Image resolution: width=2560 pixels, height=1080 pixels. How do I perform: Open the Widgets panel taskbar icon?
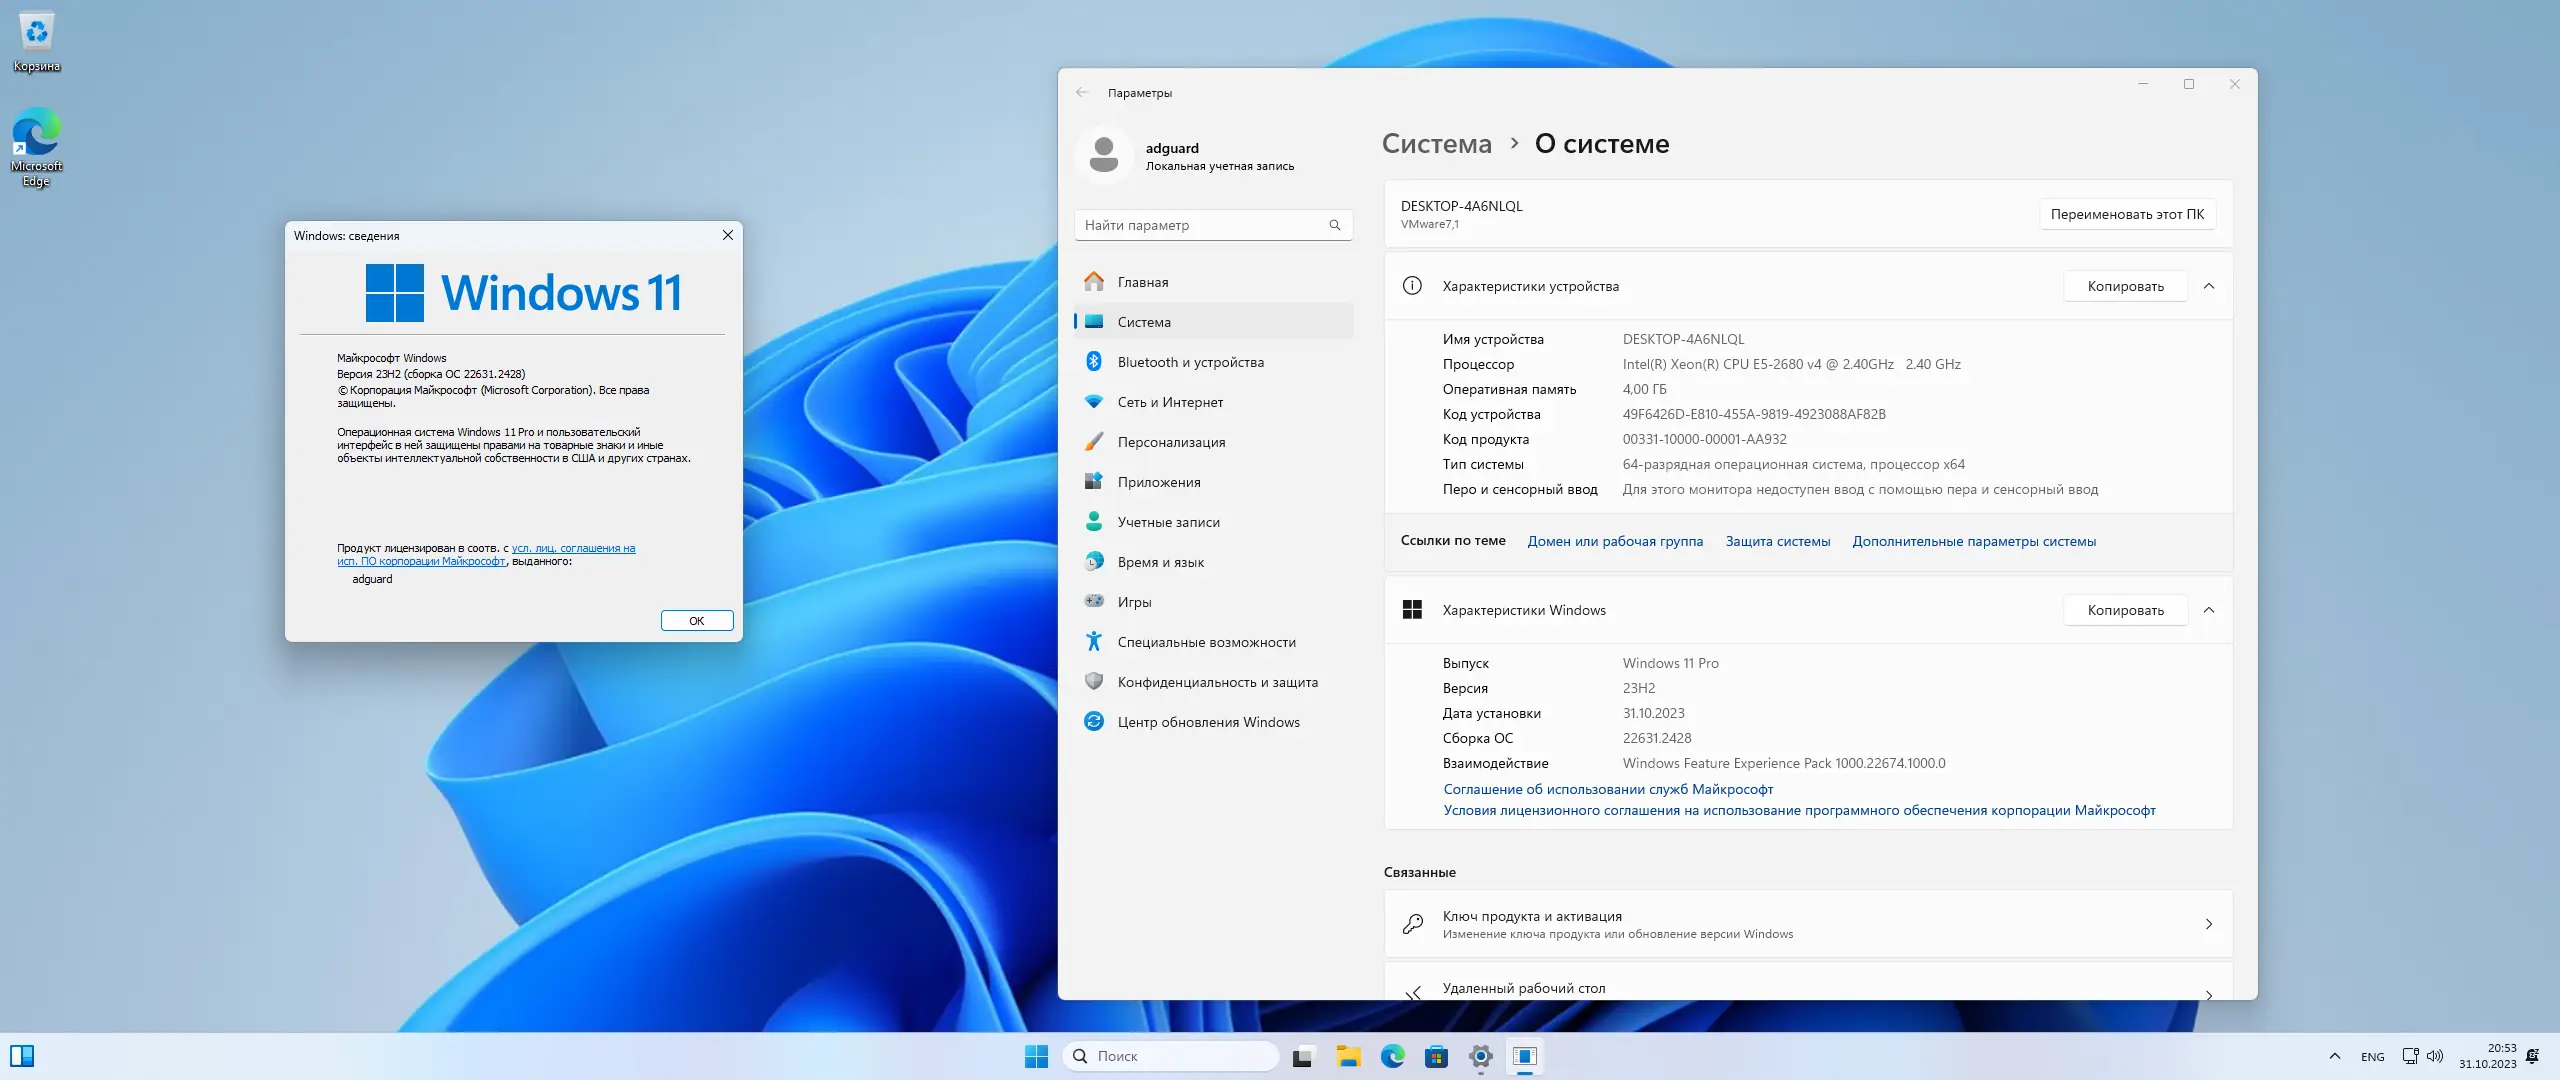click(22, 1056)
